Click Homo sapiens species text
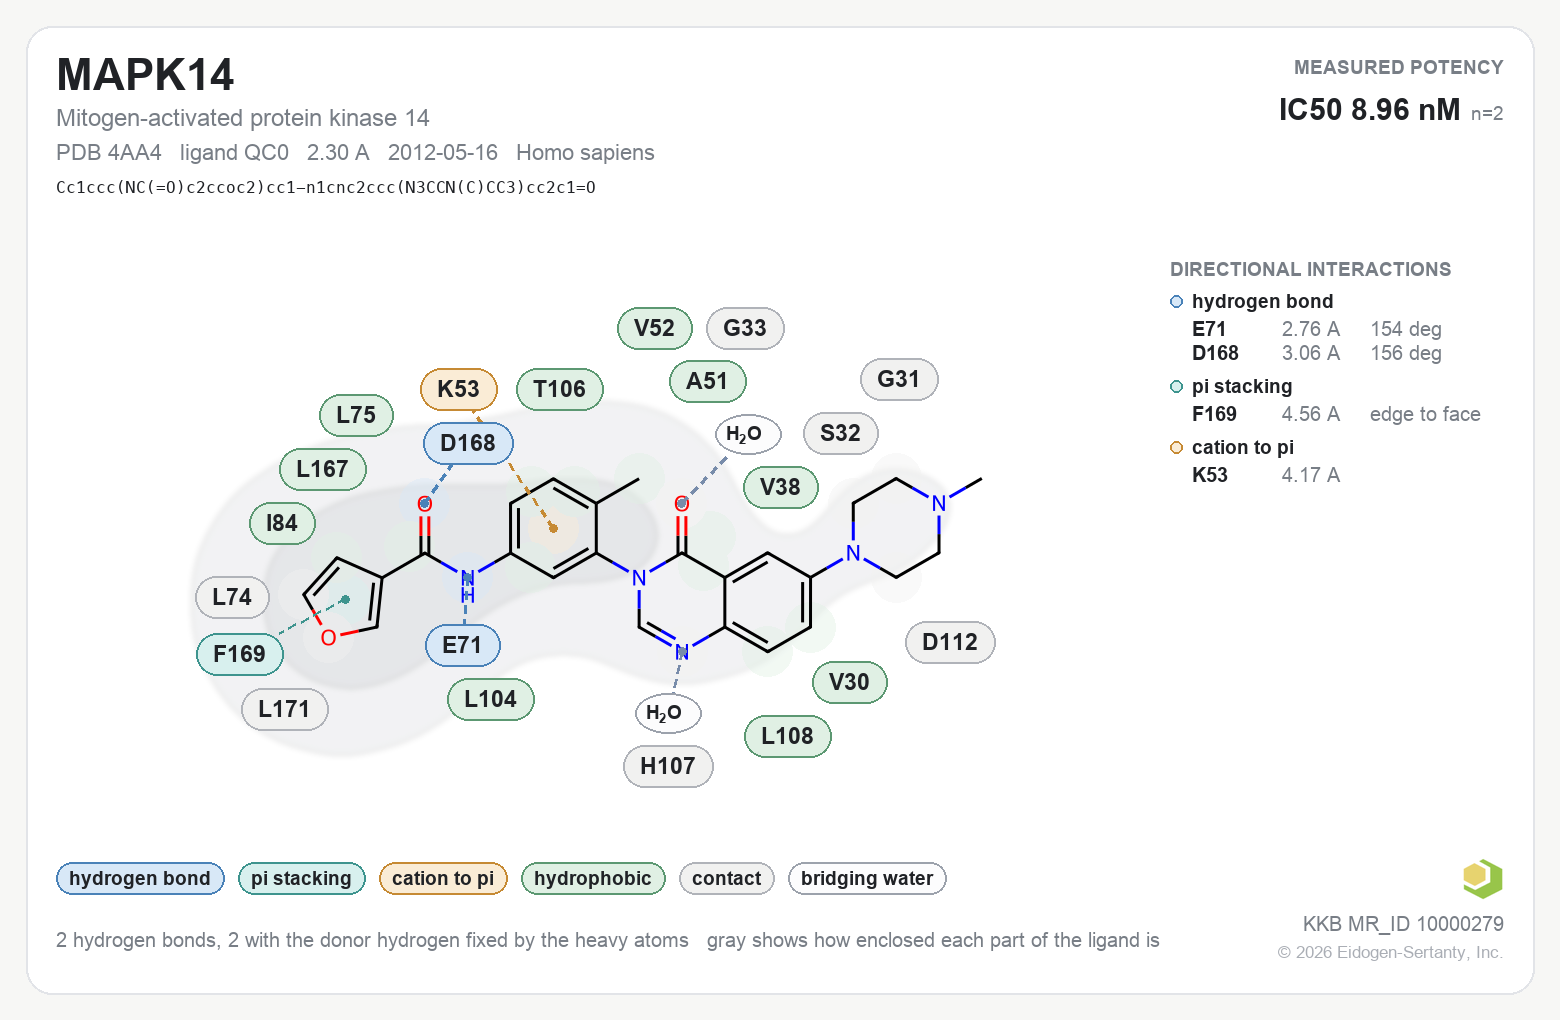The image size is (1560, 1020). (585, 152)
